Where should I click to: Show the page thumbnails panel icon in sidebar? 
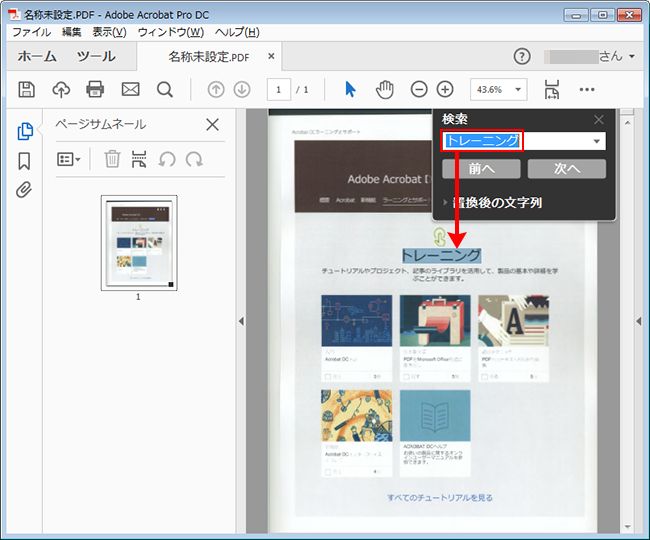click(x=25, y=131)
